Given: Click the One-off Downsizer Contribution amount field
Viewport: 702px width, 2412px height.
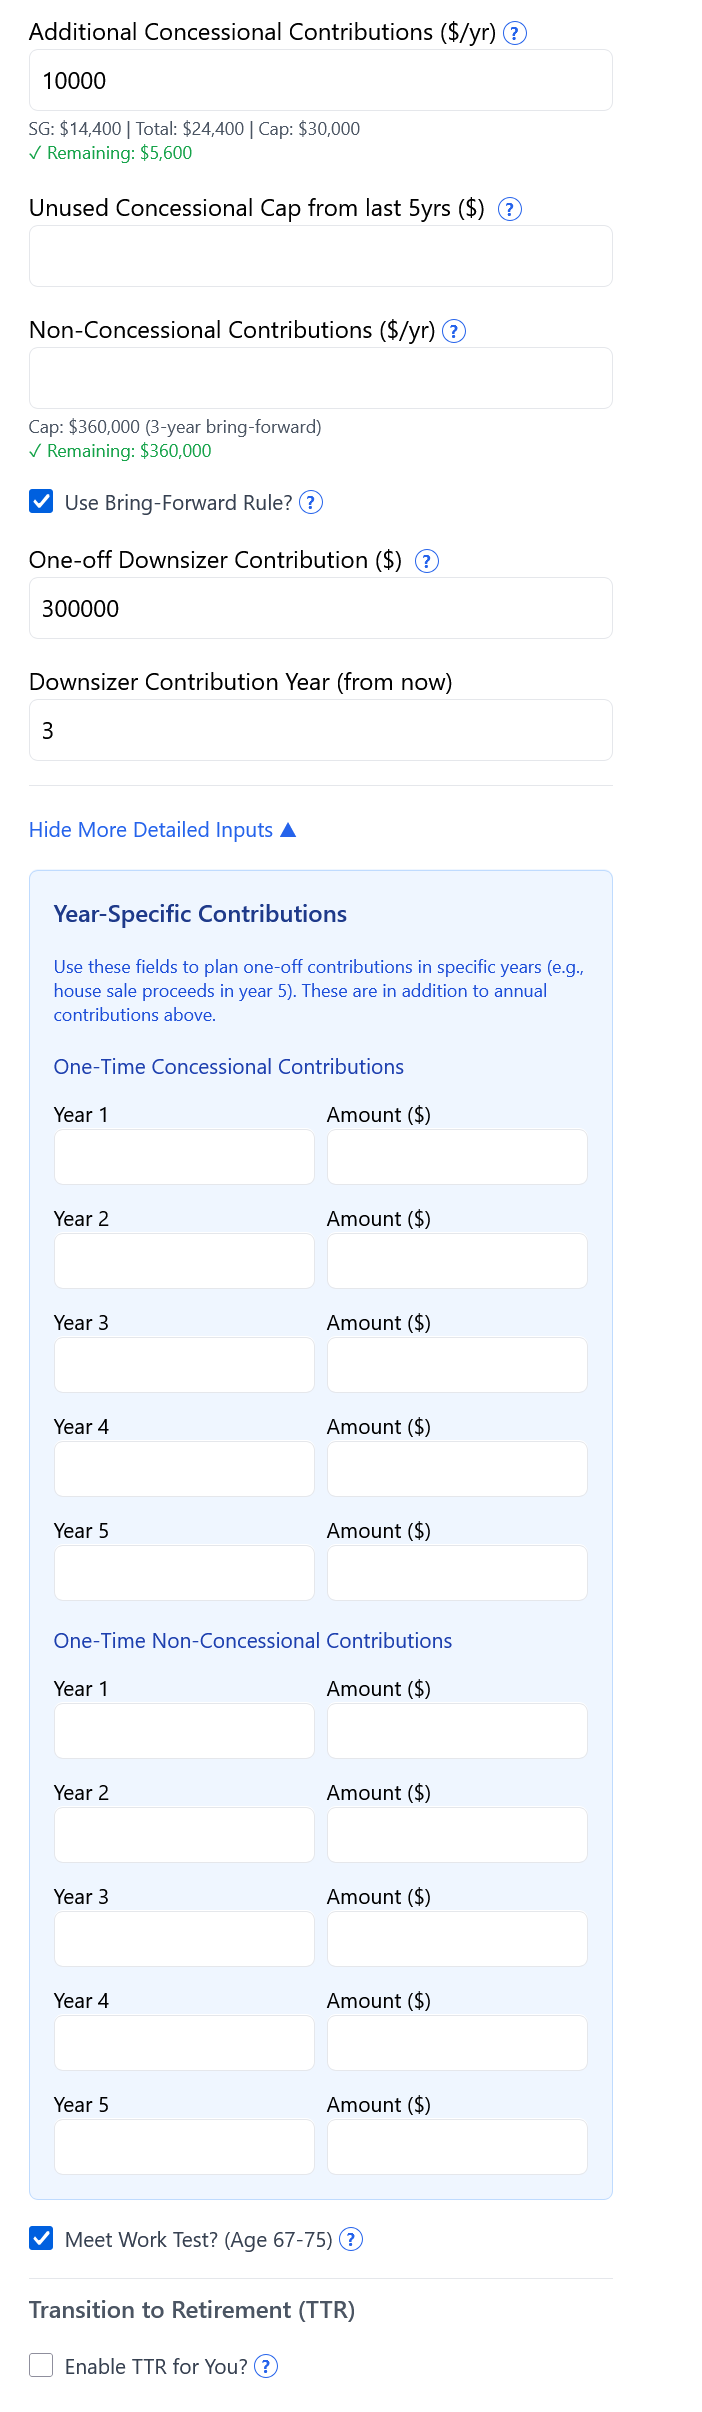Looking at the screenshot, I should point(320,608).
